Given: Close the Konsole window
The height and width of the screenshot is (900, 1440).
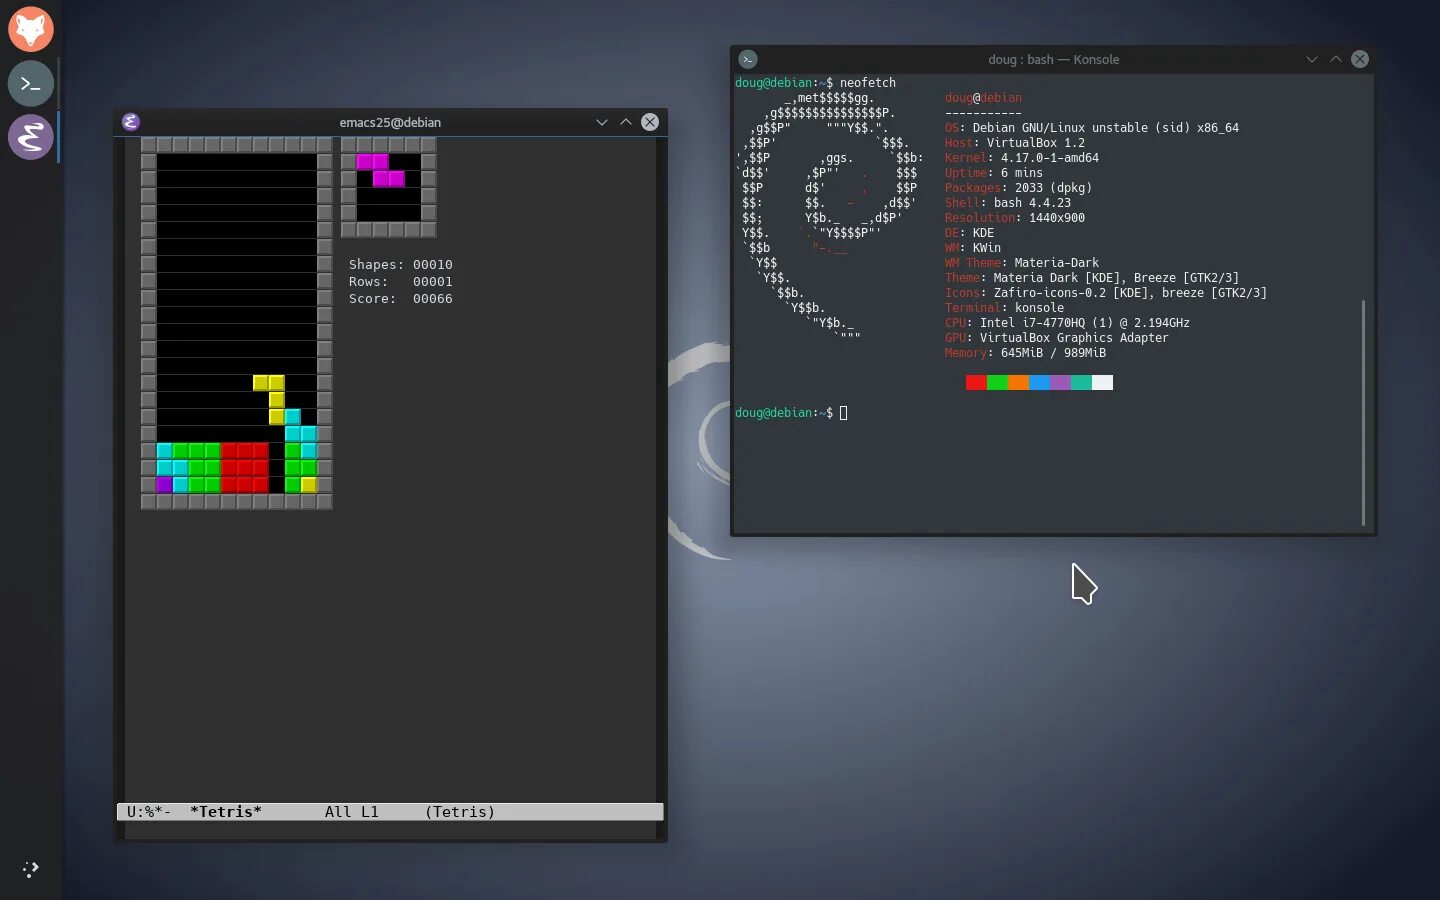Looking at the screenshot, I should click(x=1360, y=59).
